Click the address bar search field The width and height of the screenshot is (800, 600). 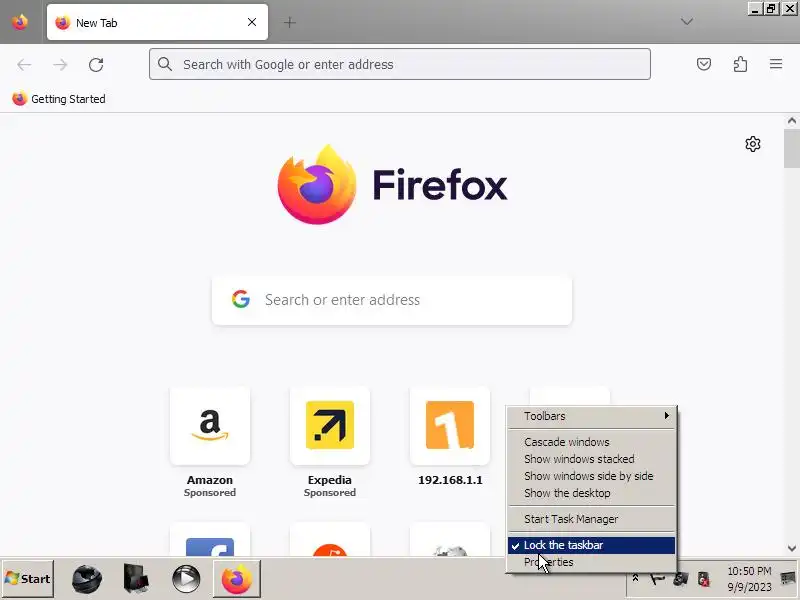399,64
